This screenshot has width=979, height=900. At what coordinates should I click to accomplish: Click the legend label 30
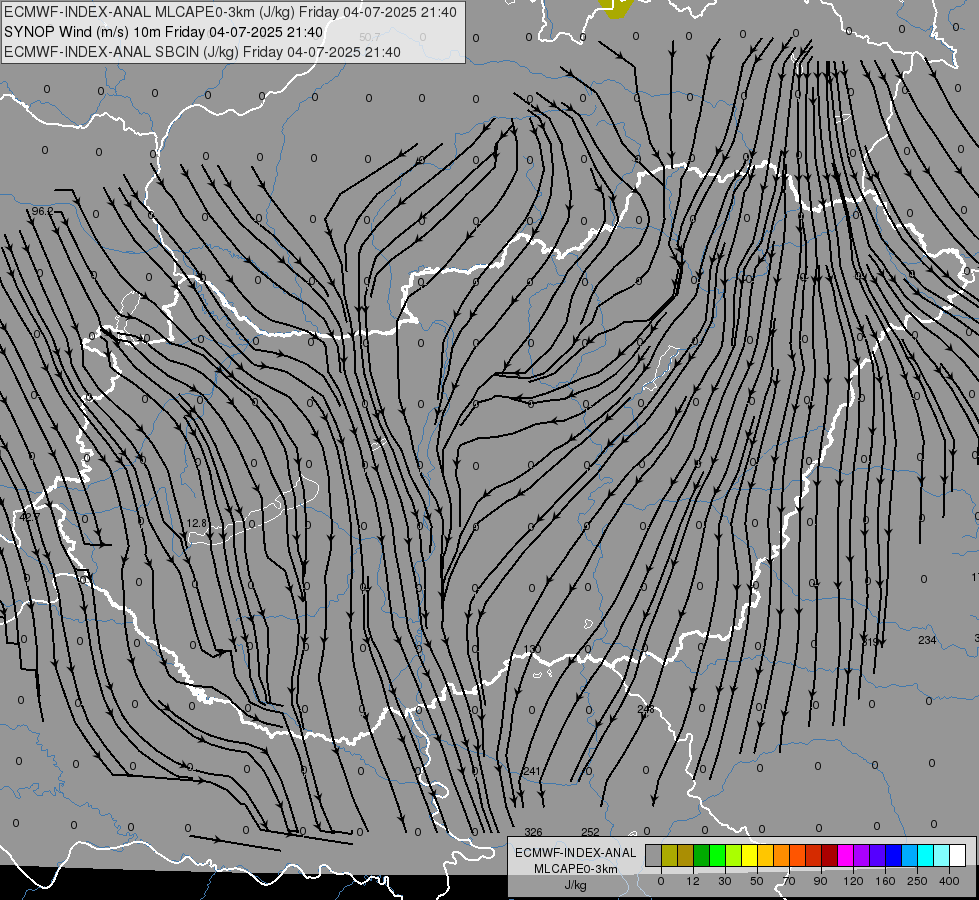[725, 881]
